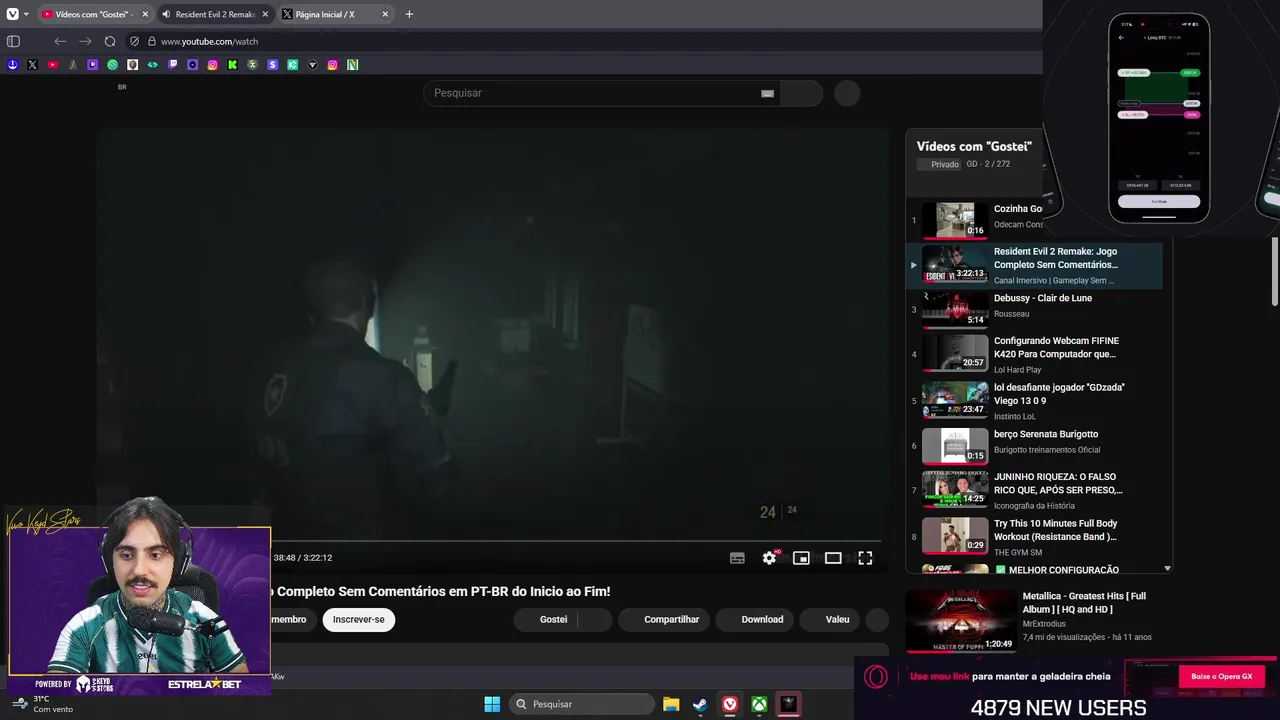Open the new tab plus button
The height and width of the screenshot is (720, 1280).
(x=409, y=14)
